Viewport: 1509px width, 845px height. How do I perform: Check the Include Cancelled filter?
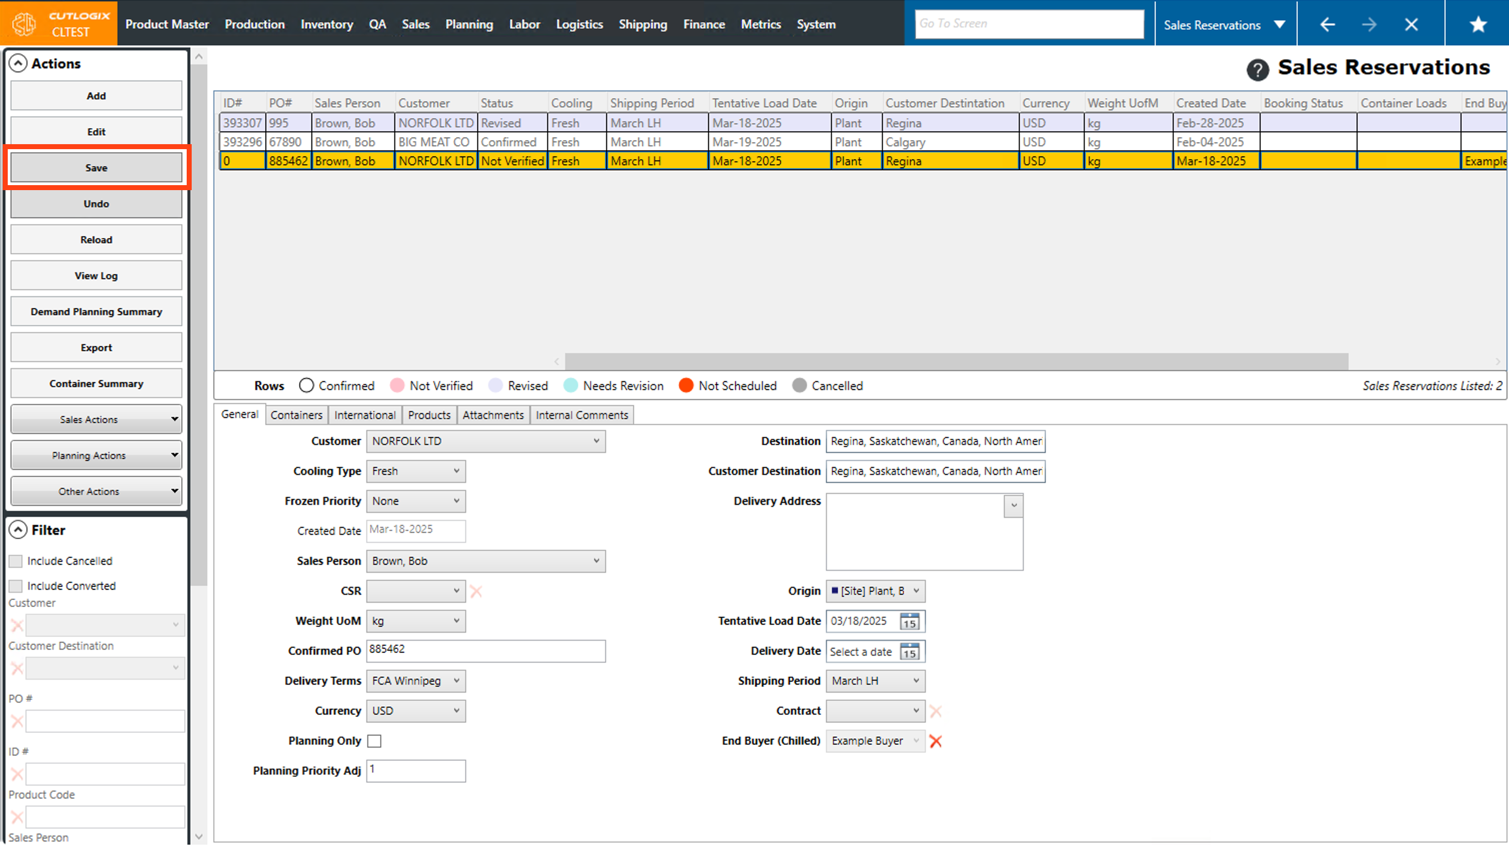(16, 561)
